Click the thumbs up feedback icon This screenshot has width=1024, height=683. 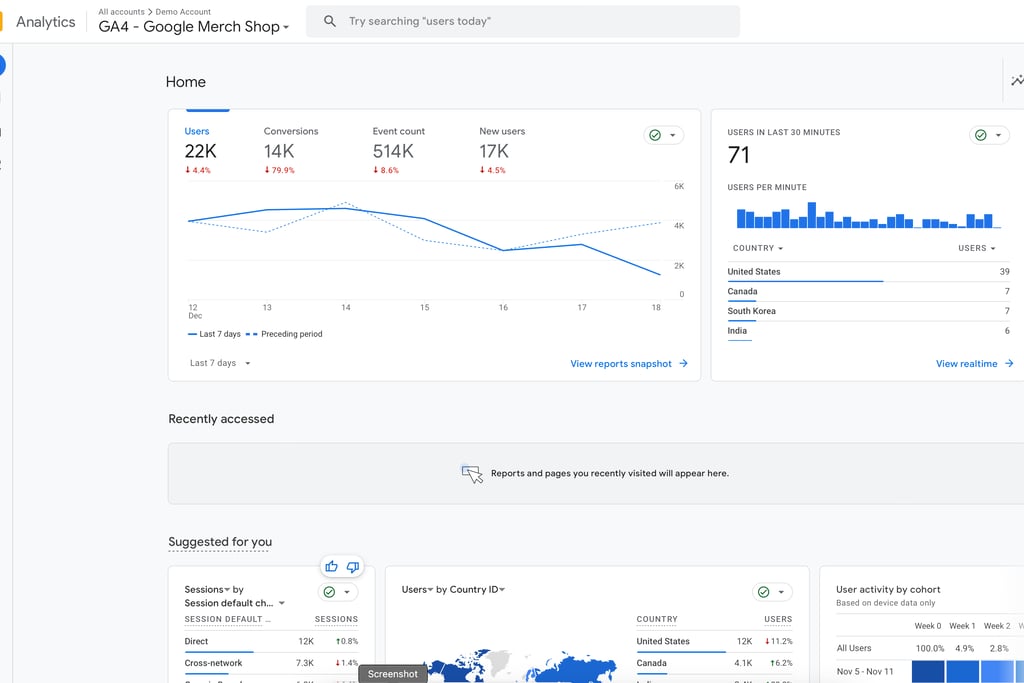pyautogui.click(x=332, y=567)
